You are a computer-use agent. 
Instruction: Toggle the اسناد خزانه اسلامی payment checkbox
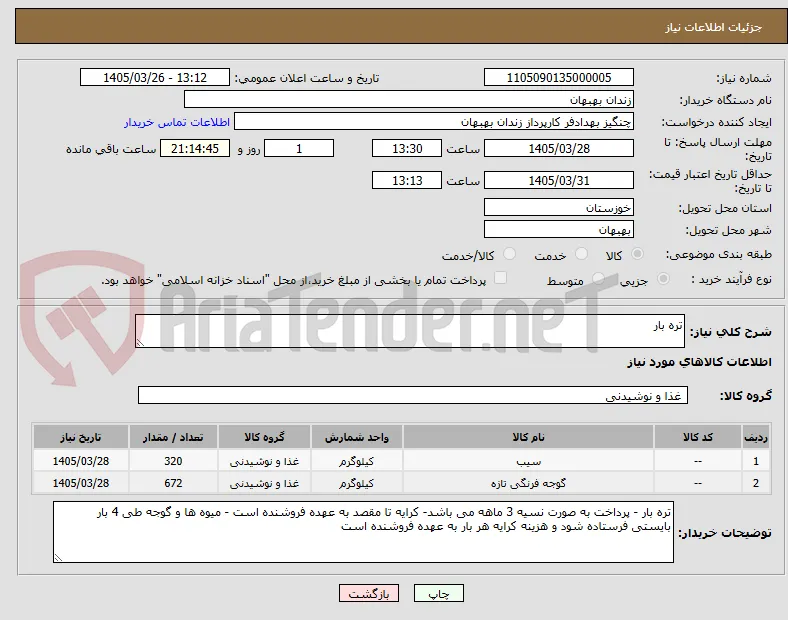pos(500,278)
